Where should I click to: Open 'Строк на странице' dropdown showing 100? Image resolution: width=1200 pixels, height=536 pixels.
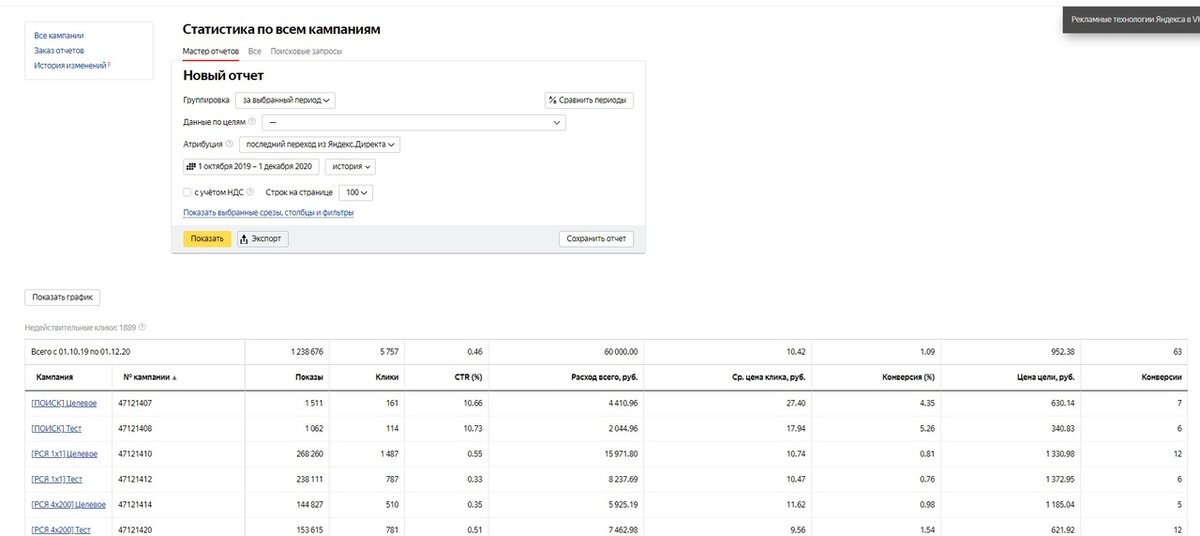[356, 192]
